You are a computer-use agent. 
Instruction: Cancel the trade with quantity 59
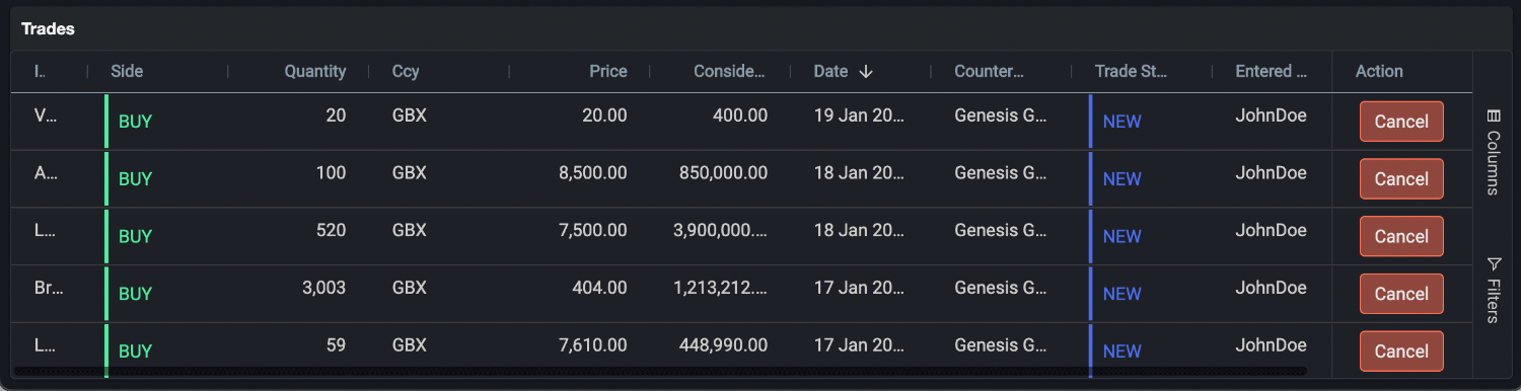pos(1401,351)
